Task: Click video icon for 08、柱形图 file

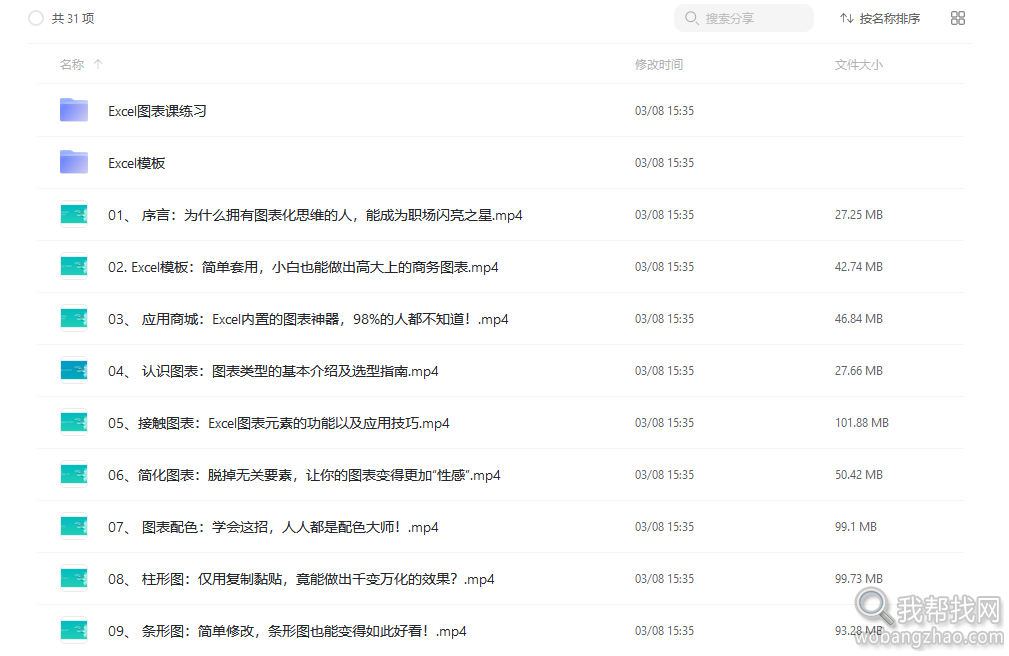Action: (74, 579)
